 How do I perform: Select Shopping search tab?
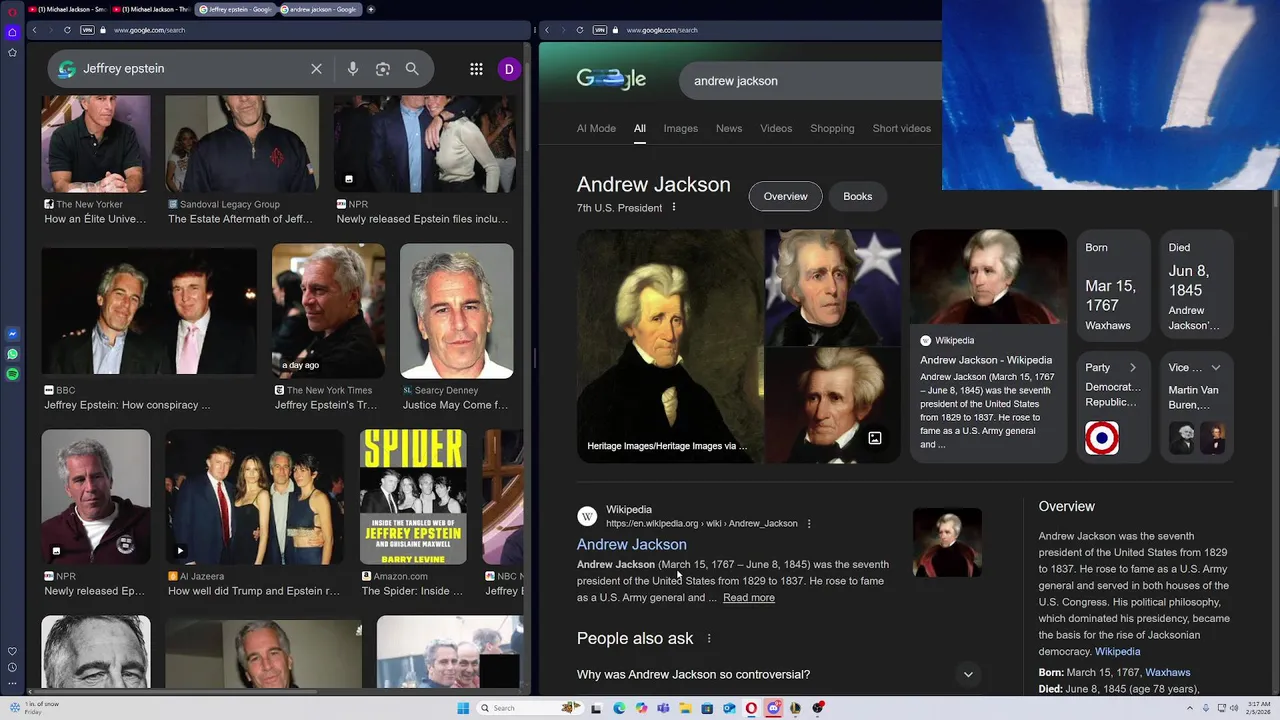pos(832,128)
